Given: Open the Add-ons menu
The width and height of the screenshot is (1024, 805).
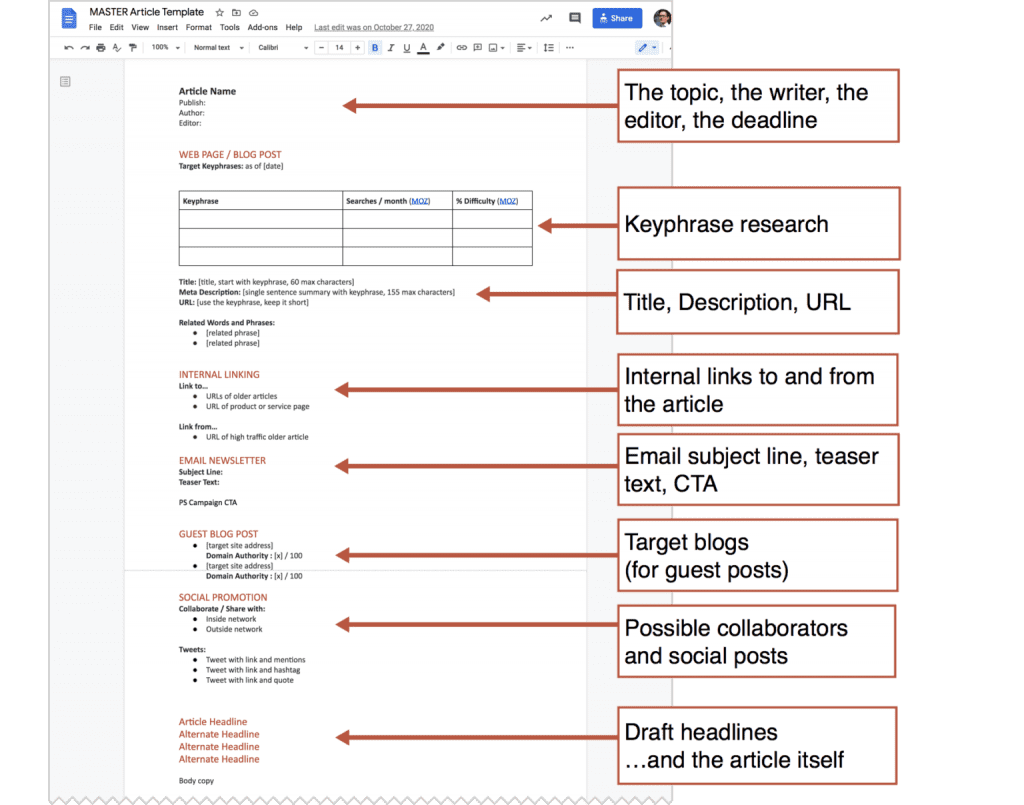Looking at the screenshot, I should 263,27.
